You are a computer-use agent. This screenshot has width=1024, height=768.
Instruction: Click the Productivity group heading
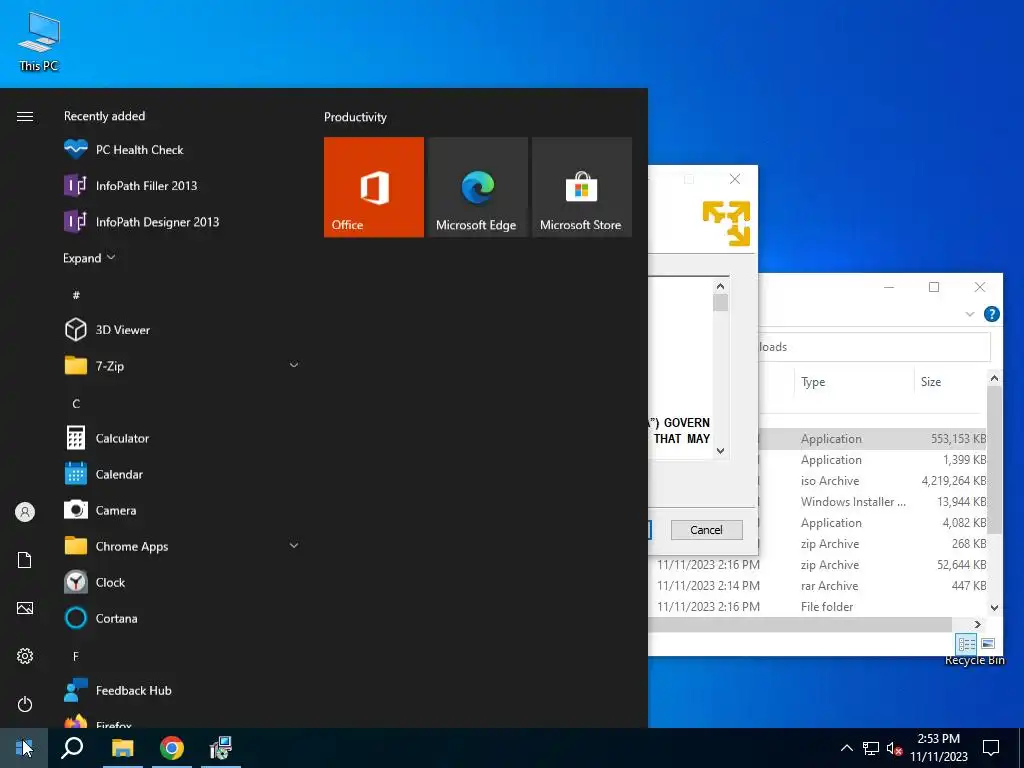(x=355, y=117)
